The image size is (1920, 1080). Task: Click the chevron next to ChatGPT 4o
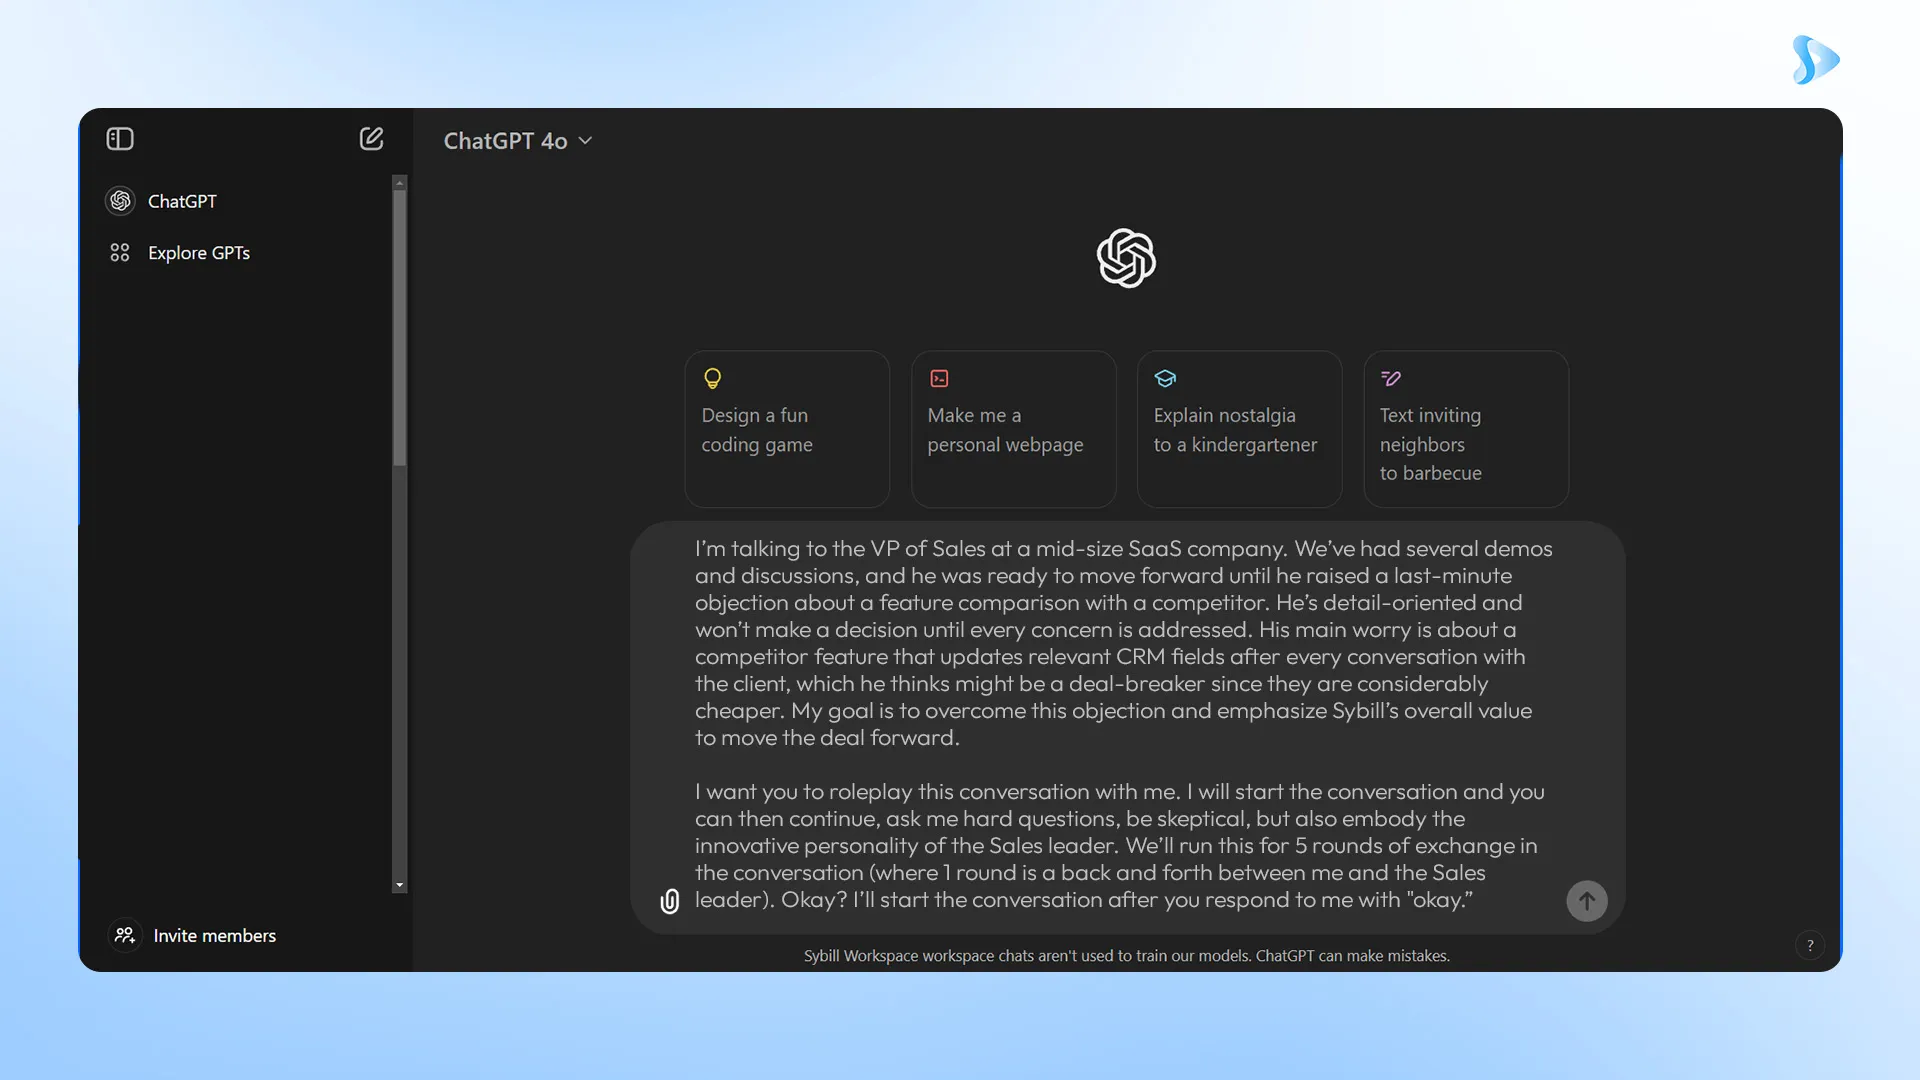click(586, 141)
